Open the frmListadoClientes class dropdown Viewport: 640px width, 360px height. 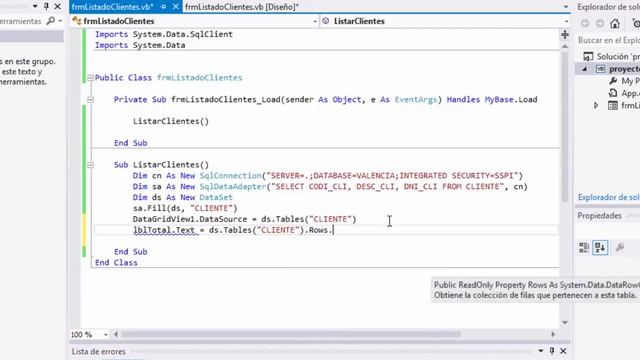click(x=315, y=21)
